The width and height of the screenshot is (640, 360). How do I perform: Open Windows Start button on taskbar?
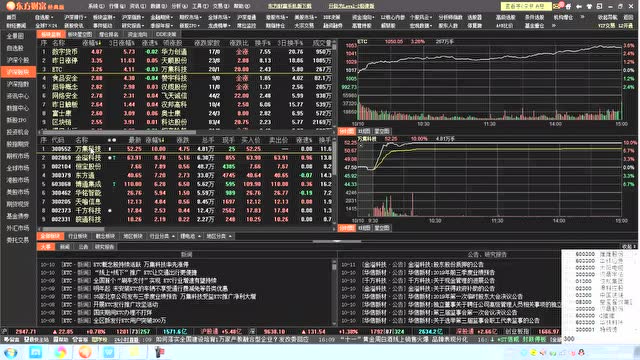(x=11, y=352)
